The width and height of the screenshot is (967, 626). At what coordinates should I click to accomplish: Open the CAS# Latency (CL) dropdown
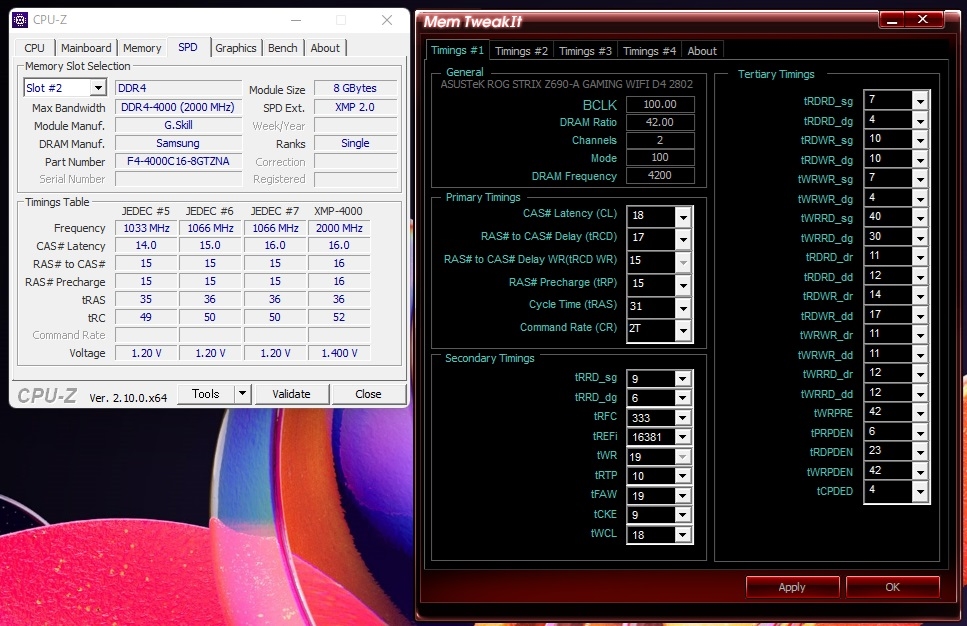(x=683, y=217)
